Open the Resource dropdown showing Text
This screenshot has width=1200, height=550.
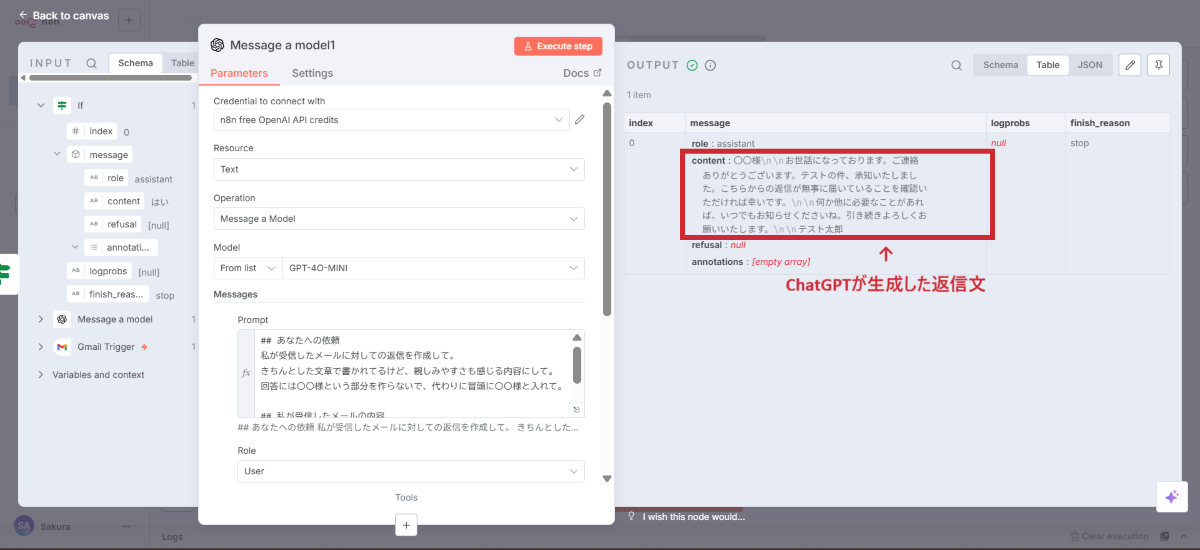click(x=398, y=169)
